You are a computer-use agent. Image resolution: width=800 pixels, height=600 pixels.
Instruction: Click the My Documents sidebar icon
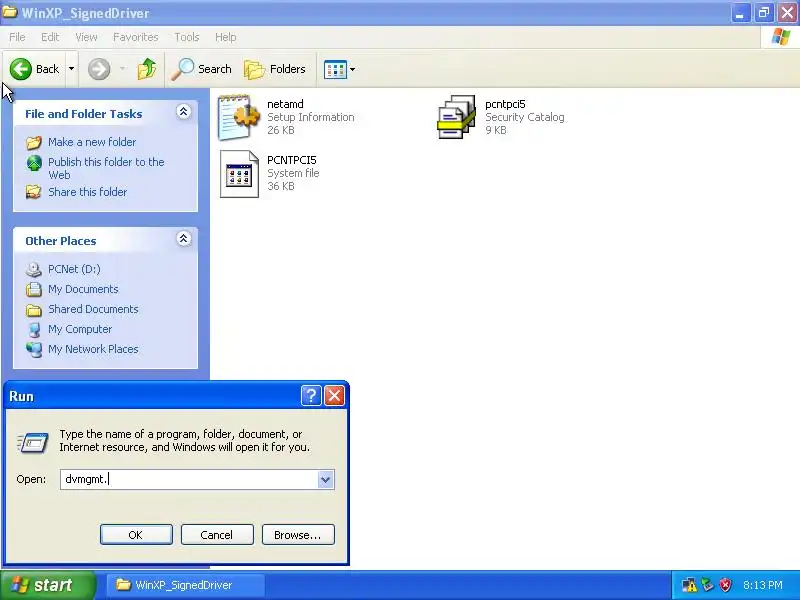34,289
